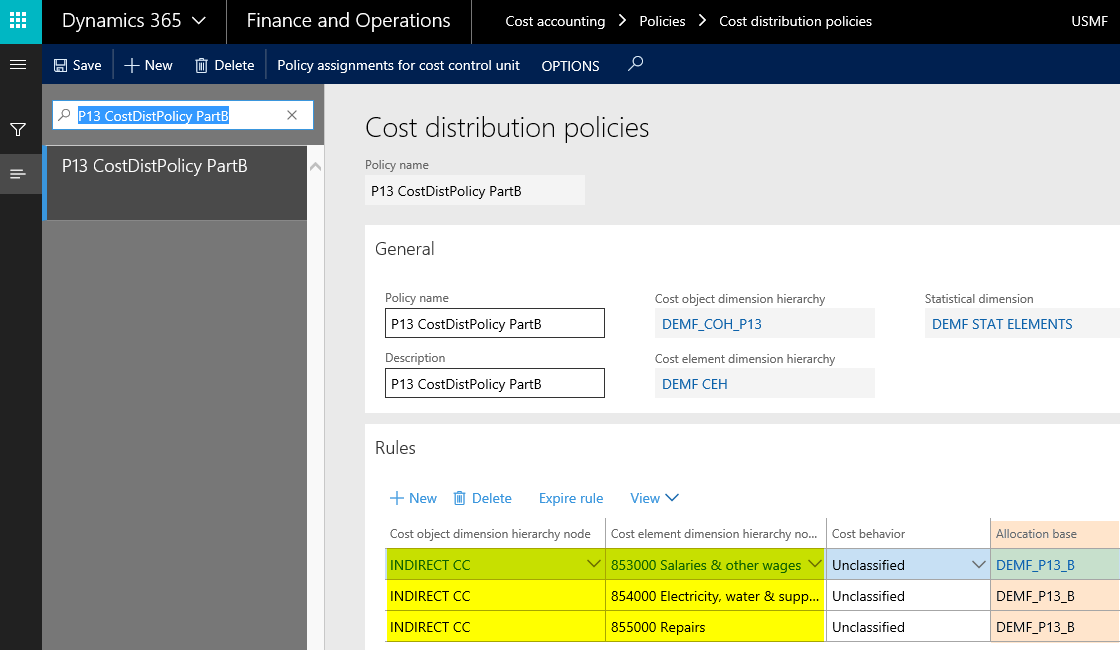This screenshot has height=650, width=1120.
Task: Expand the hamburger navigation menu
Action: 17,65
